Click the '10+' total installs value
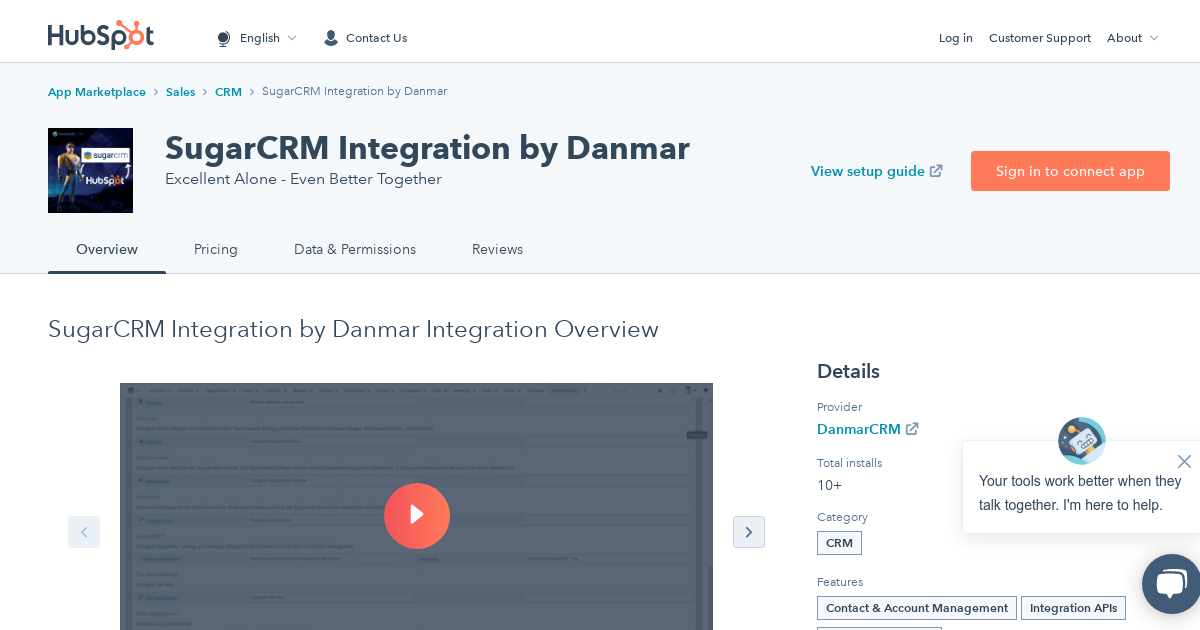 click(x=829, y=485)
